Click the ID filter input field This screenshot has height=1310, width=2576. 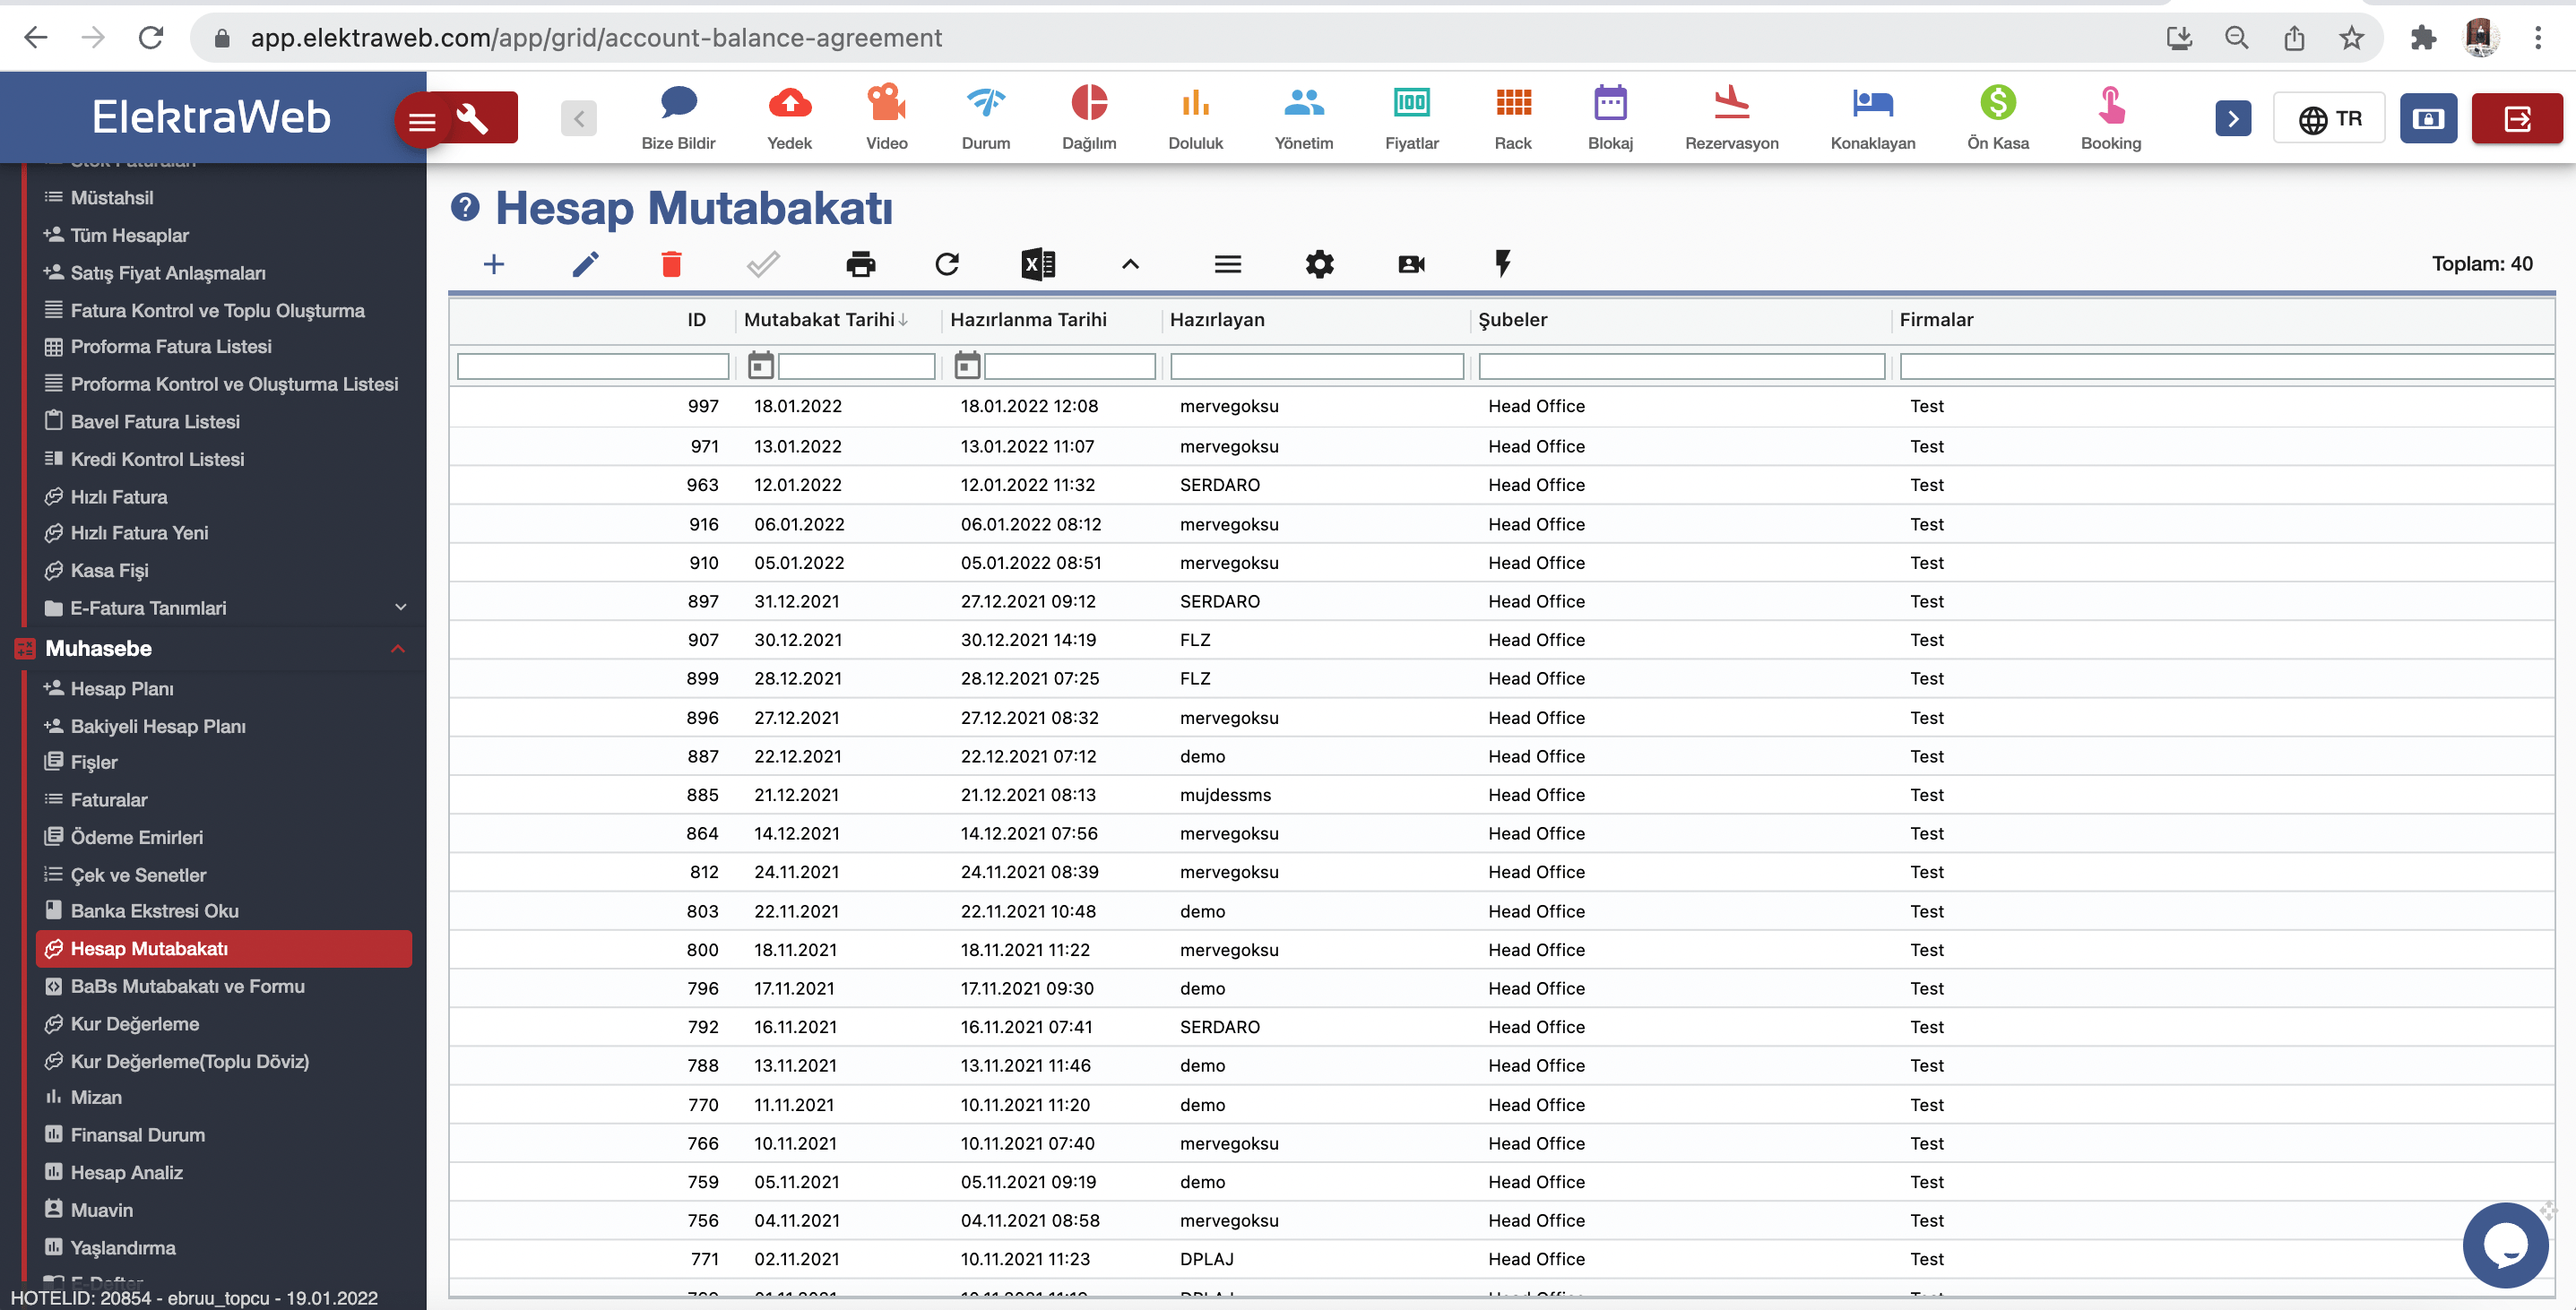pos(593,366)
